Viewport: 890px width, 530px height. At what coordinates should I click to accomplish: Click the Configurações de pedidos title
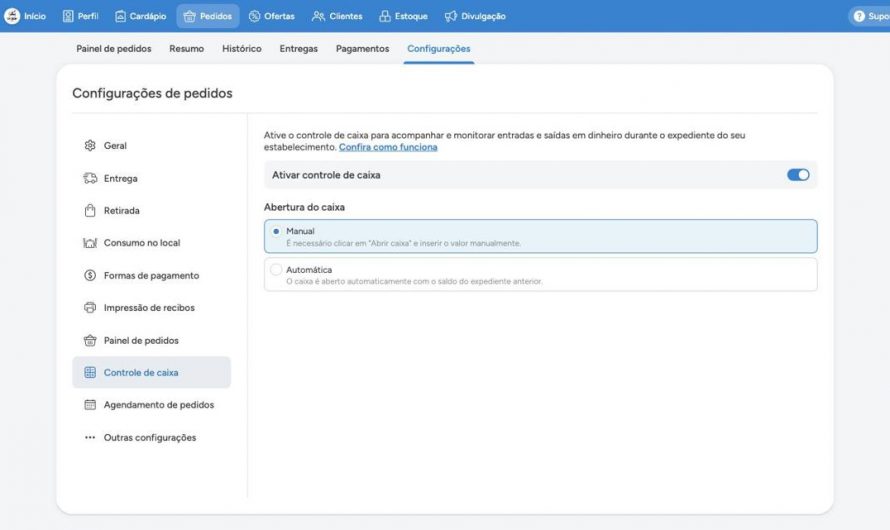pos(152,93)
